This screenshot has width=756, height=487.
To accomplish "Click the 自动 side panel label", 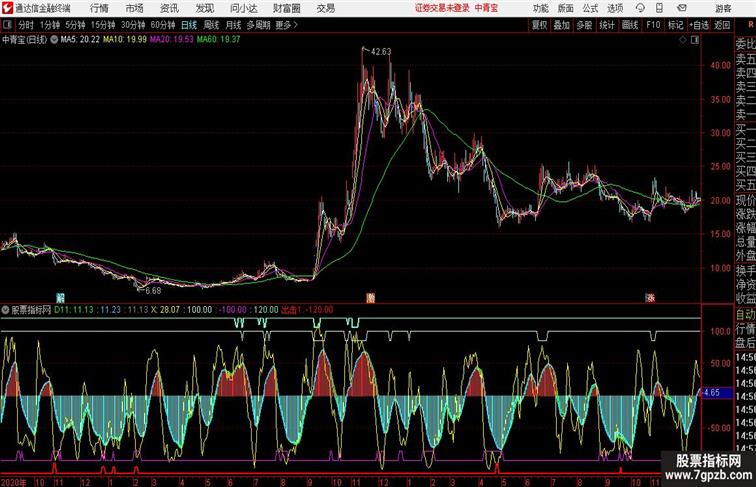I will 745,314.
